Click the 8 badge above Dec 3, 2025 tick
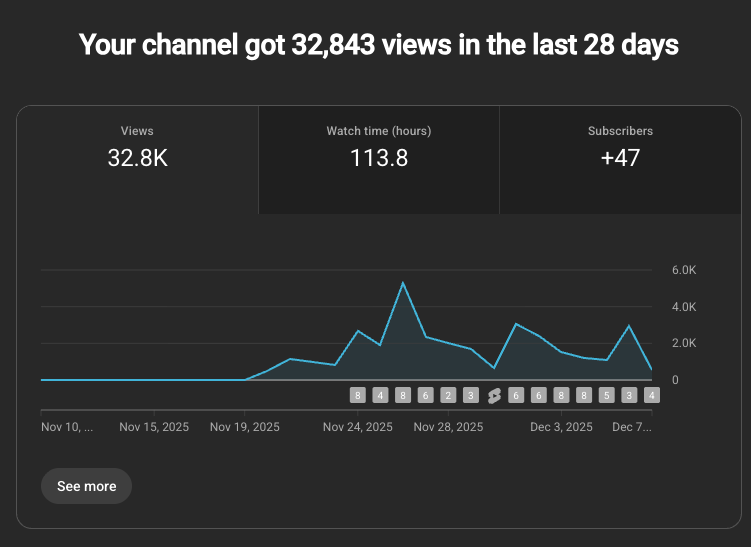This screenshot has height=547, width=751. click(x=561, y=395)
